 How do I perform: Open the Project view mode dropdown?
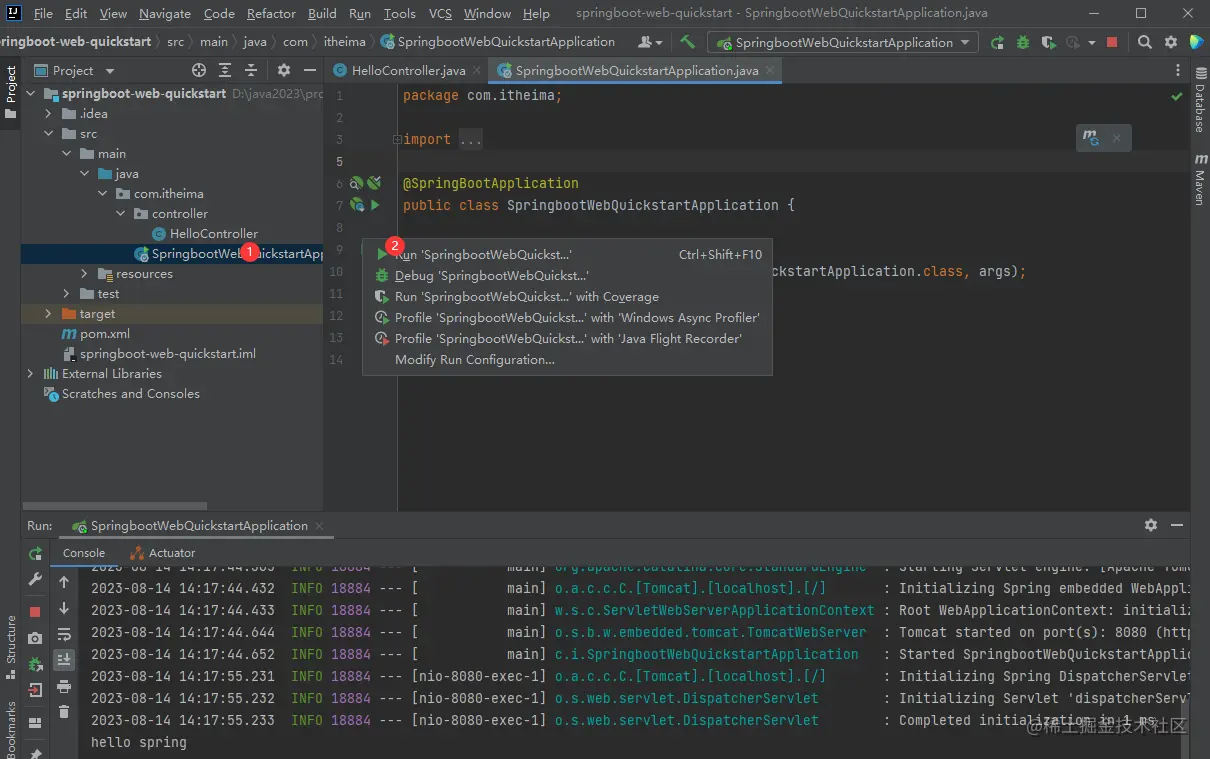coord(110,71)
